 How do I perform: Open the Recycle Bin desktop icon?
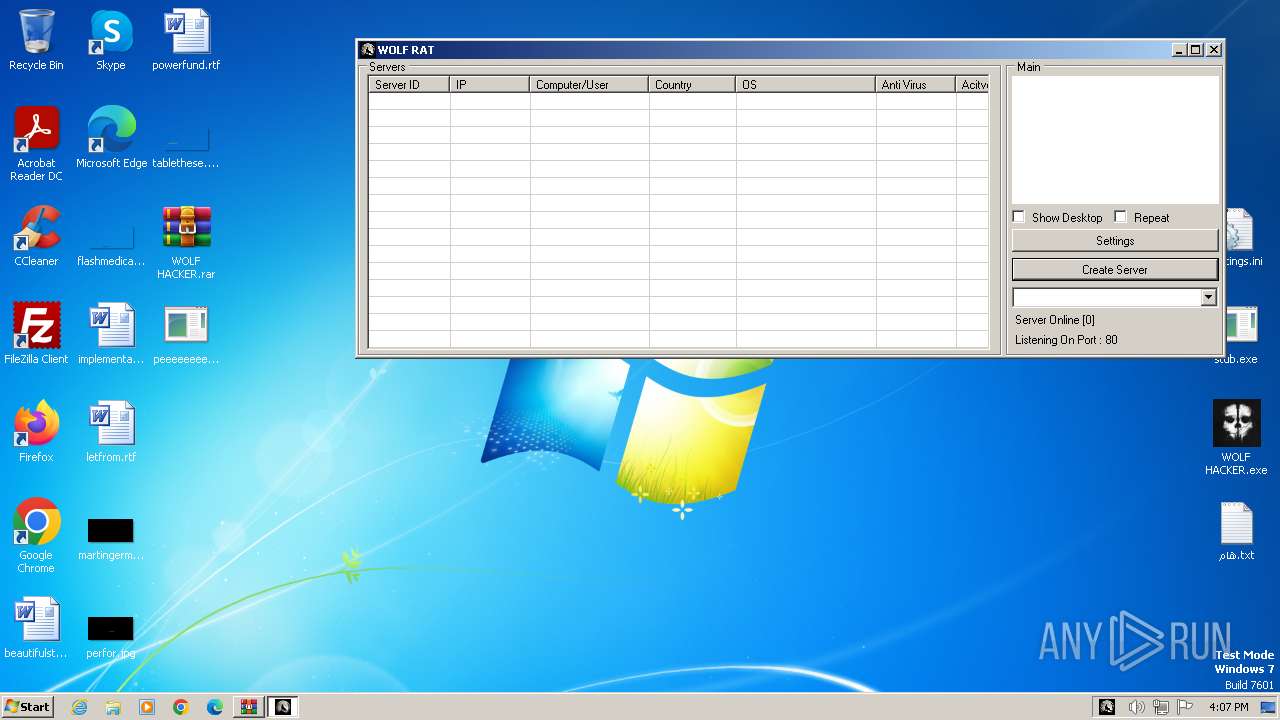pos(36,40)
